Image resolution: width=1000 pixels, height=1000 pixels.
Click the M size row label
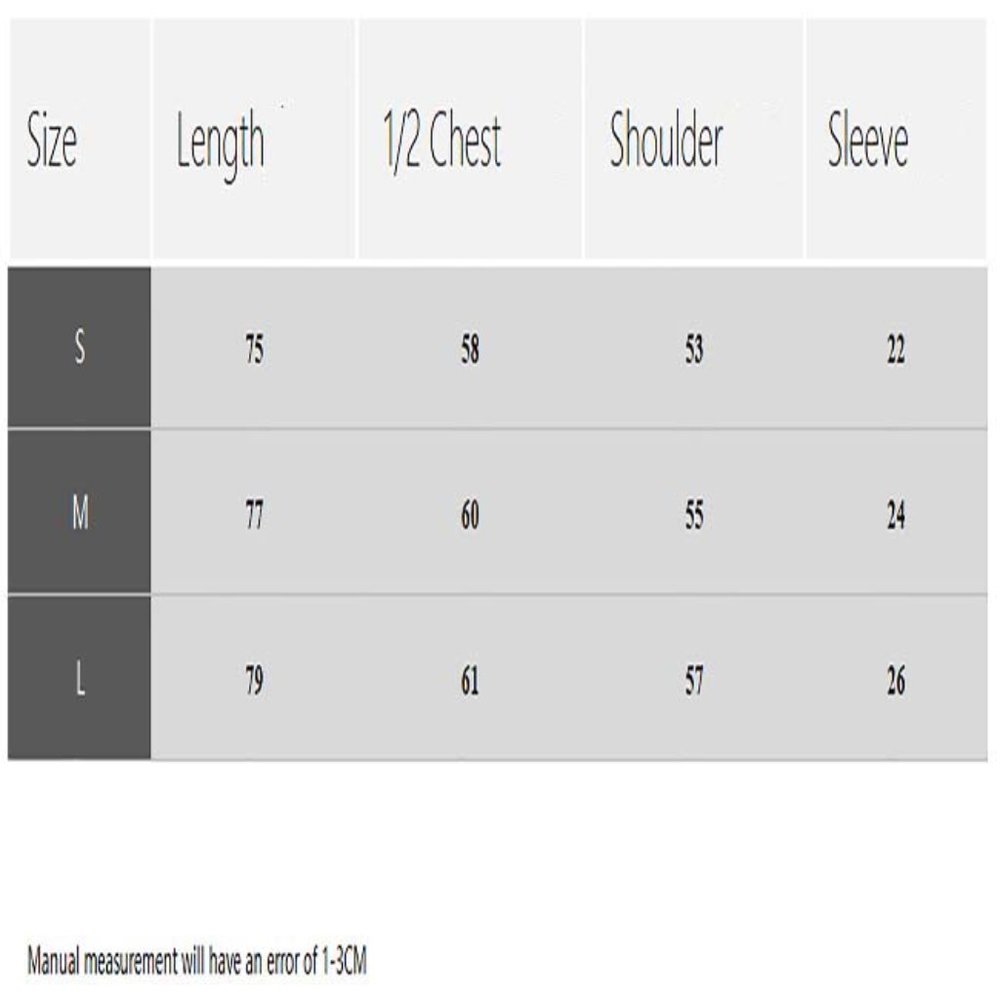(x=80, y=515)
